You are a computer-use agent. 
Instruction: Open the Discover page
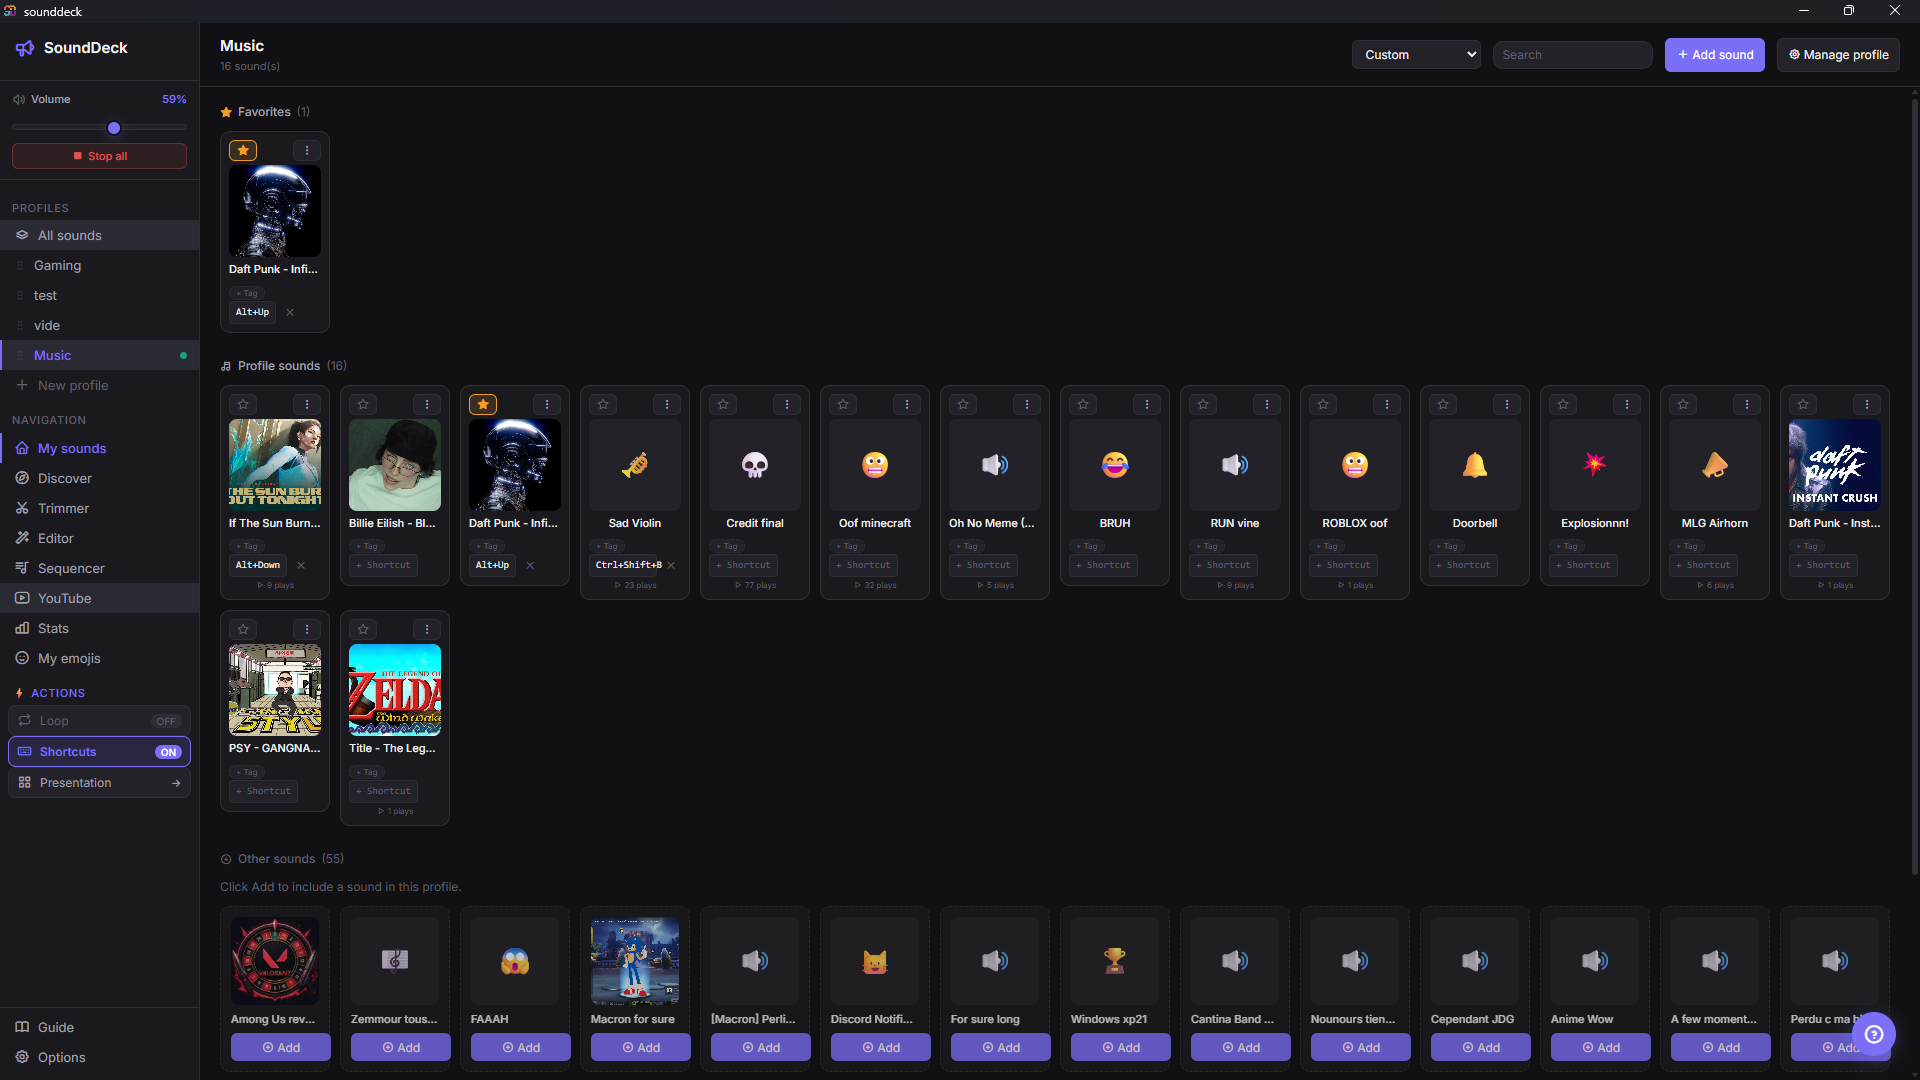(99, 478)
